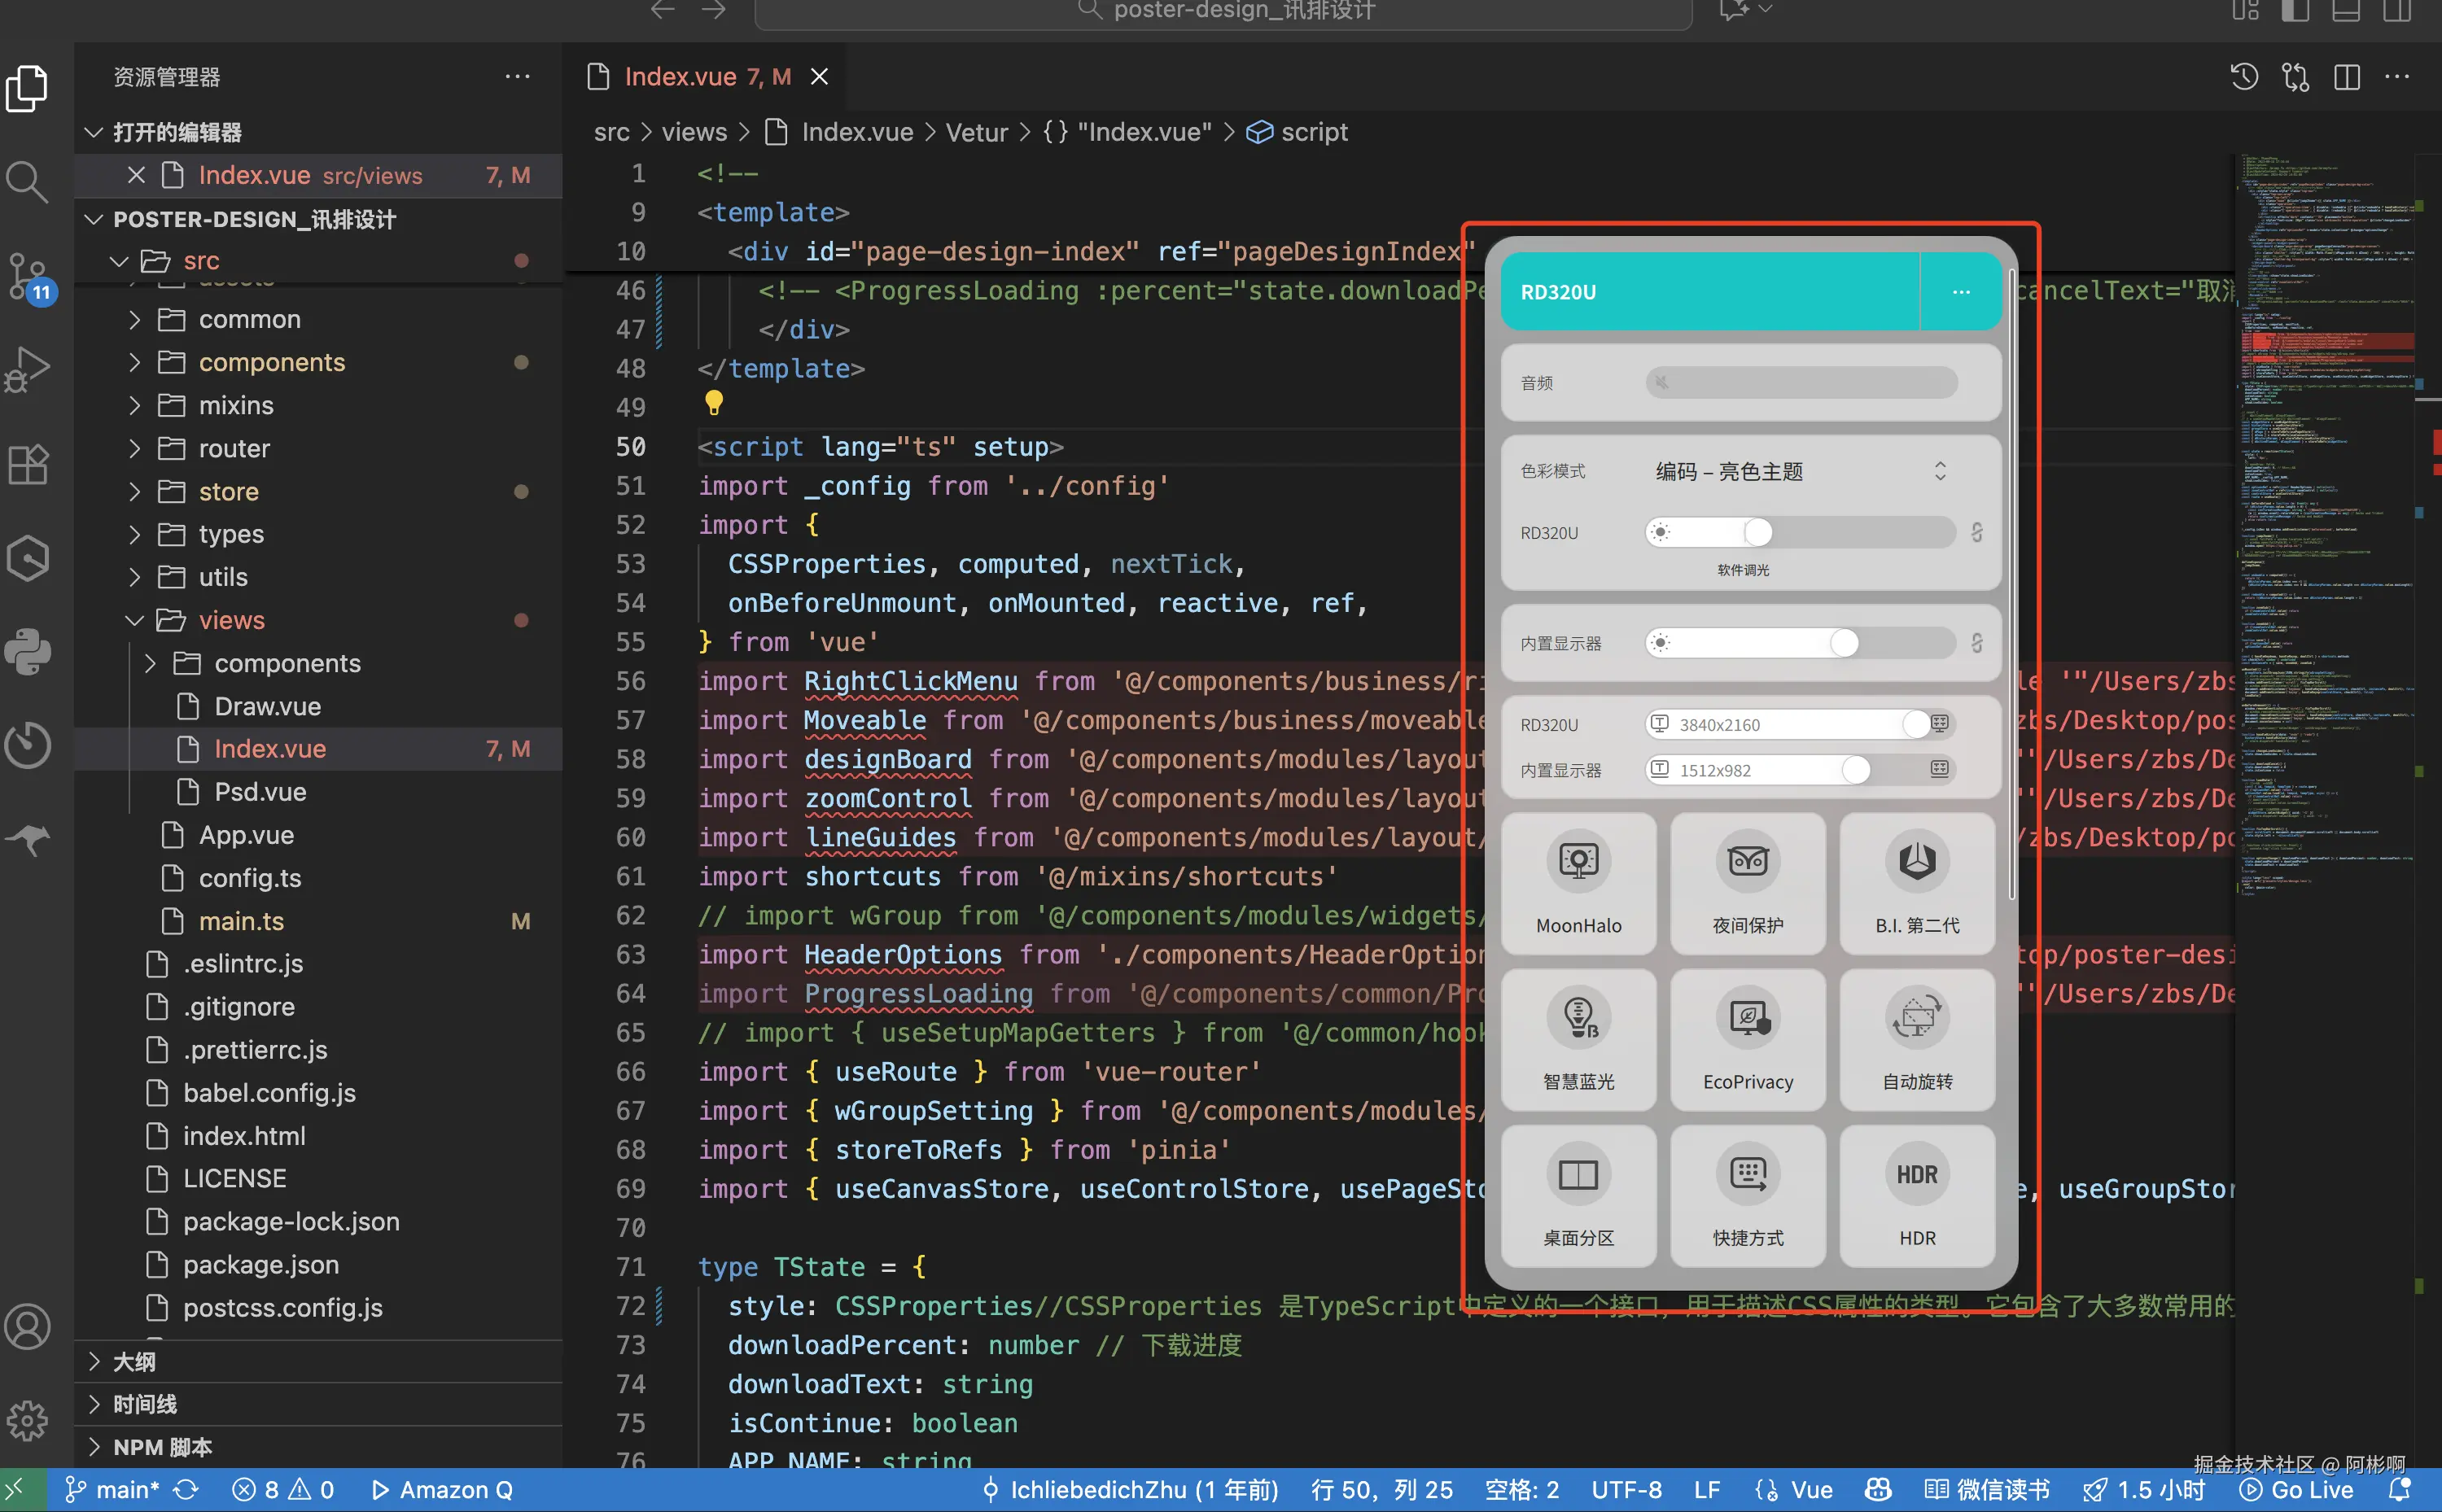
Task: Adjust the 内置显示器 brightness slider
Action: coord(1842,643)
